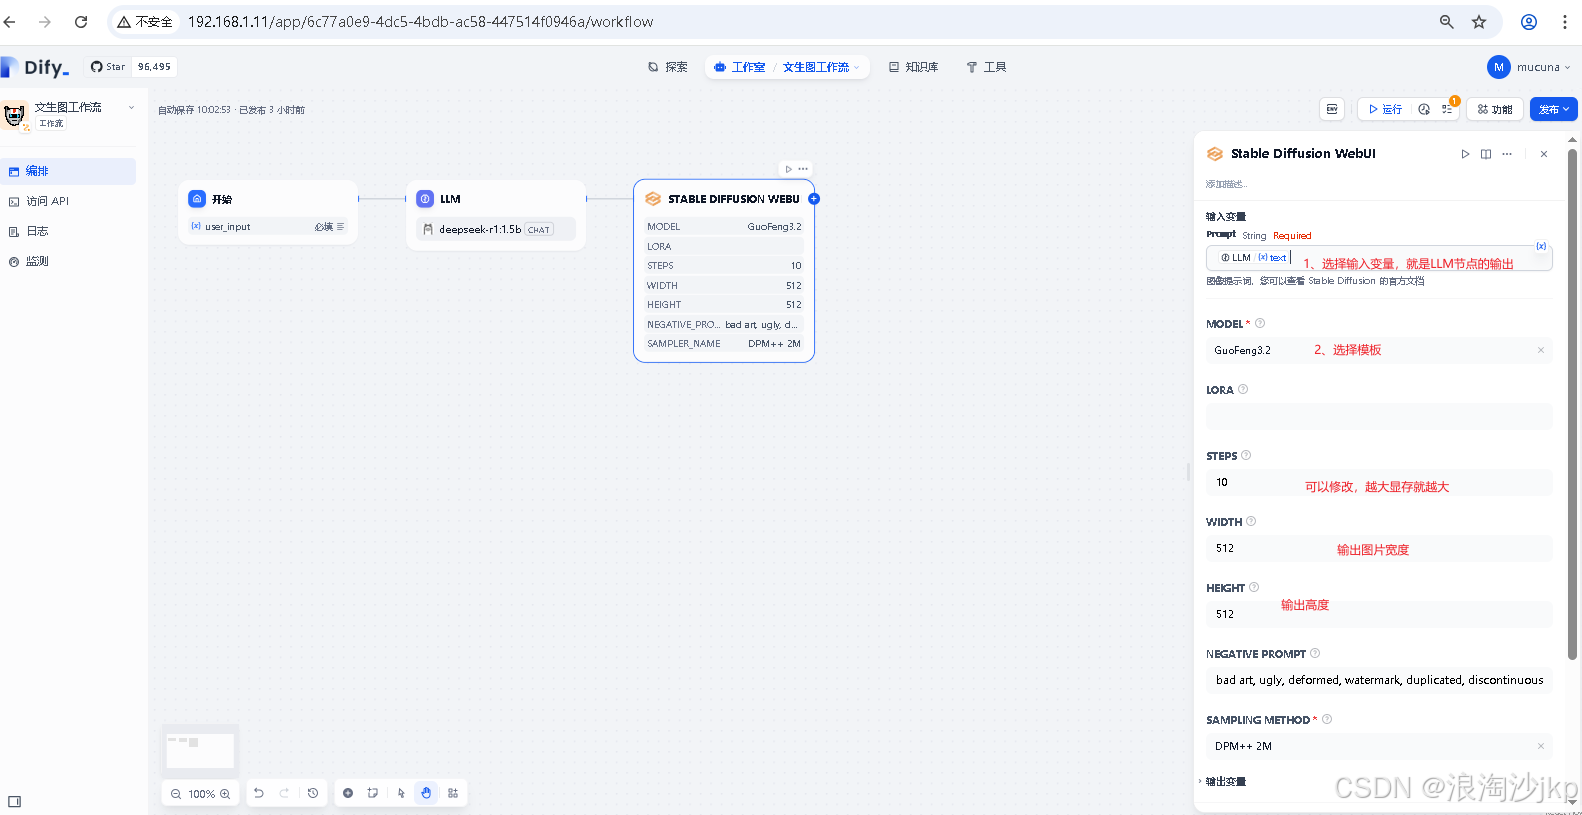The width and height of the screenshot is (1582, 815).
Task: Show the MODEL help tooltip icon
Action: point(1260,323)
